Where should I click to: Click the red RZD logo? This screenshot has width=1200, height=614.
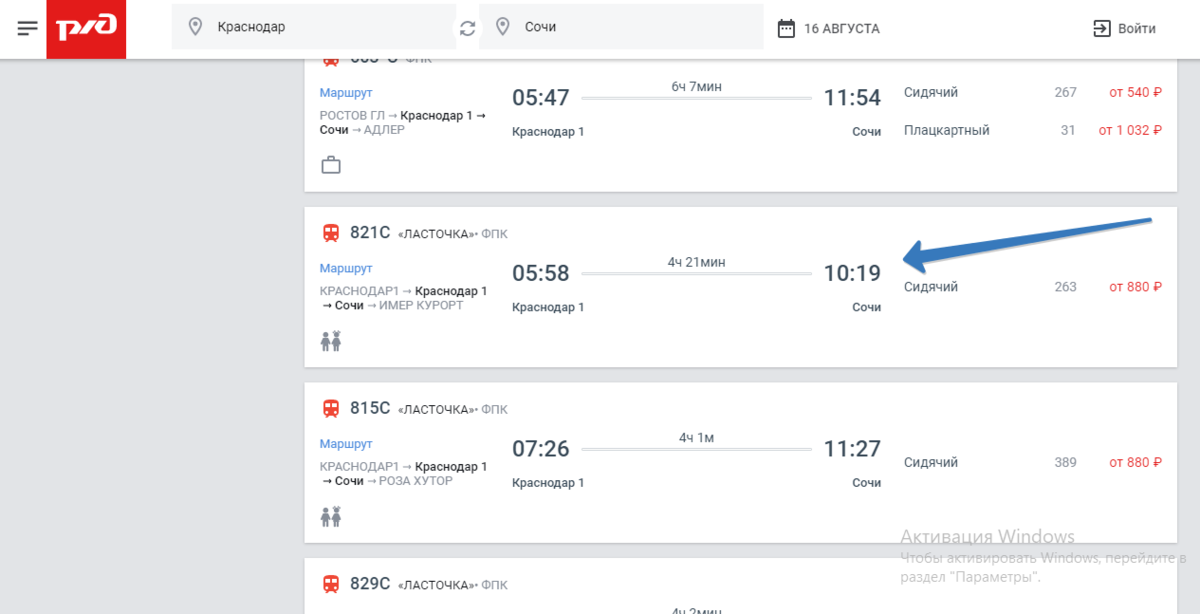(86, 29)
